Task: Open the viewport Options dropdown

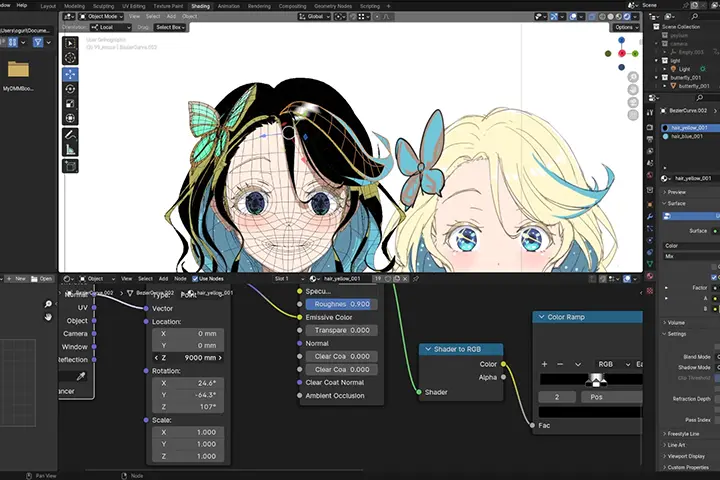Action: [627, 28]
